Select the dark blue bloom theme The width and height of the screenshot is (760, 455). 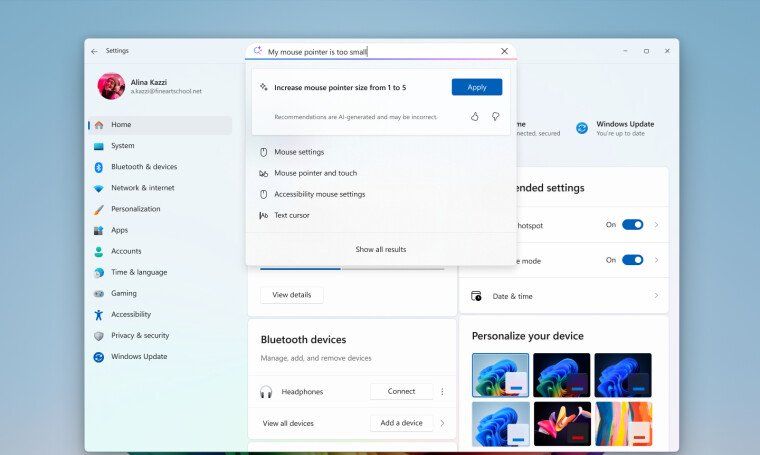pos(623,375)
